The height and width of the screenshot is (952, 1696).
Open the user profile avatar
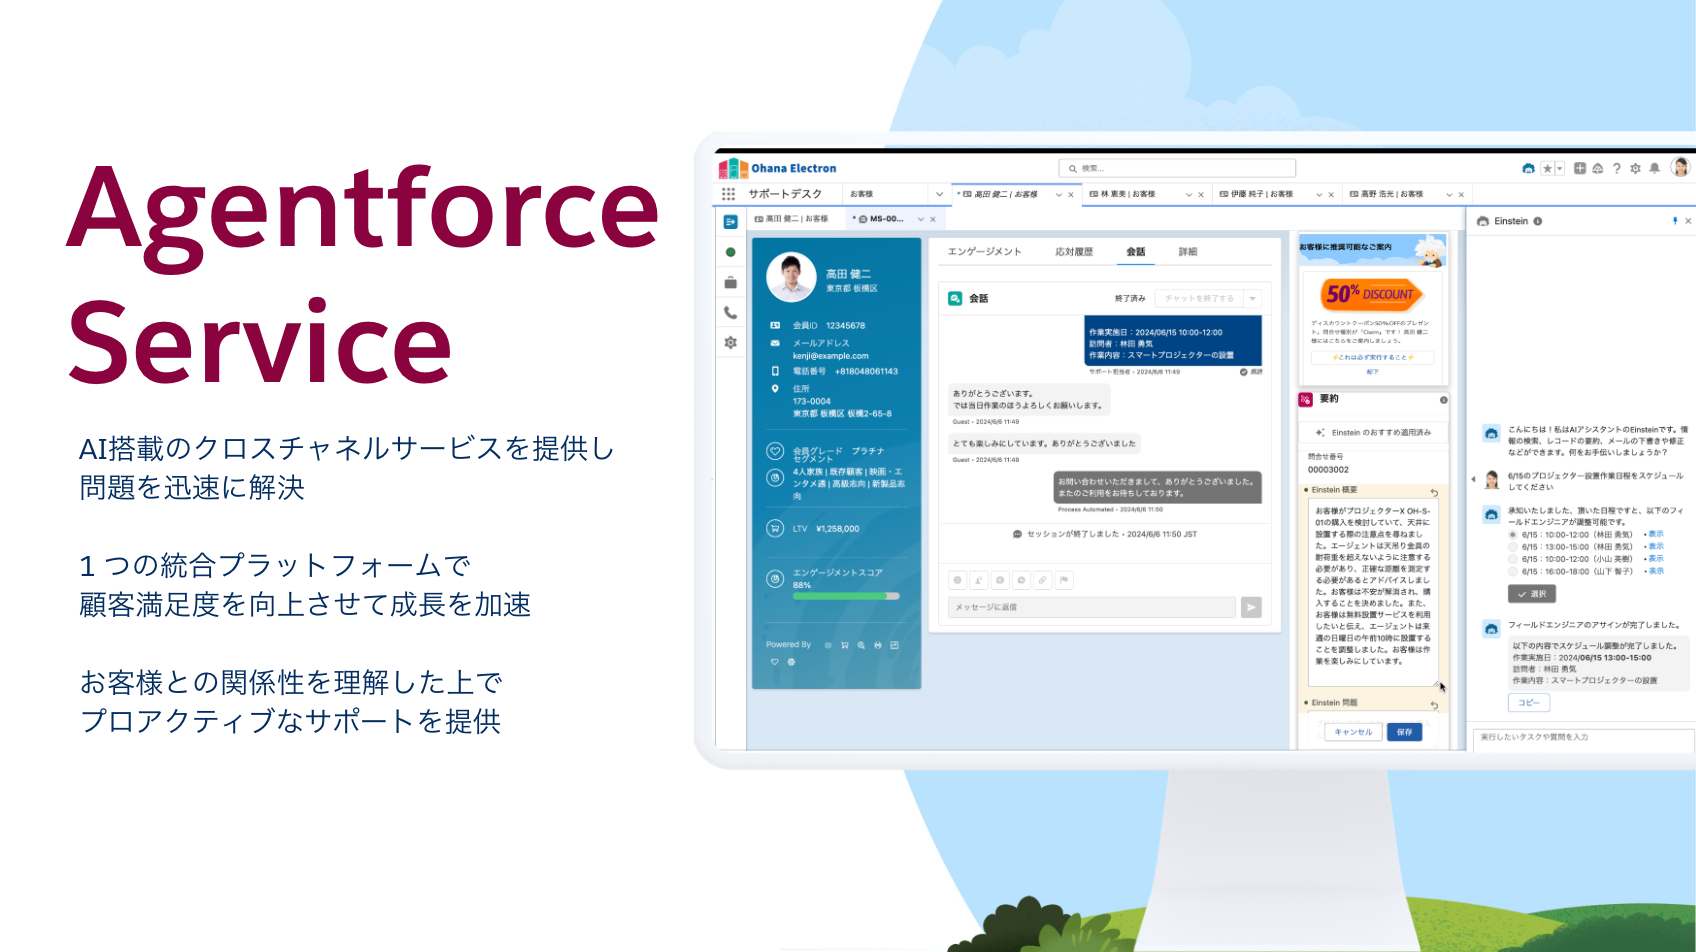point(1680,167)
